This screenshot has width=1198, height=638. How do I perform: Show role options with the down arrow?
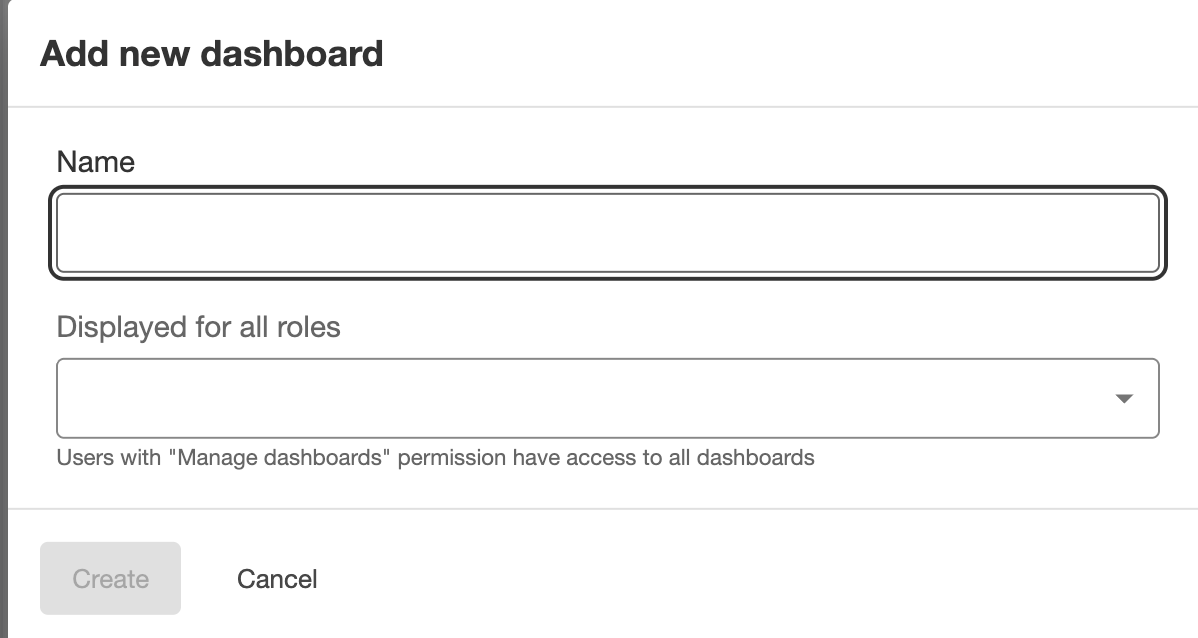[x=1123, y=398]
